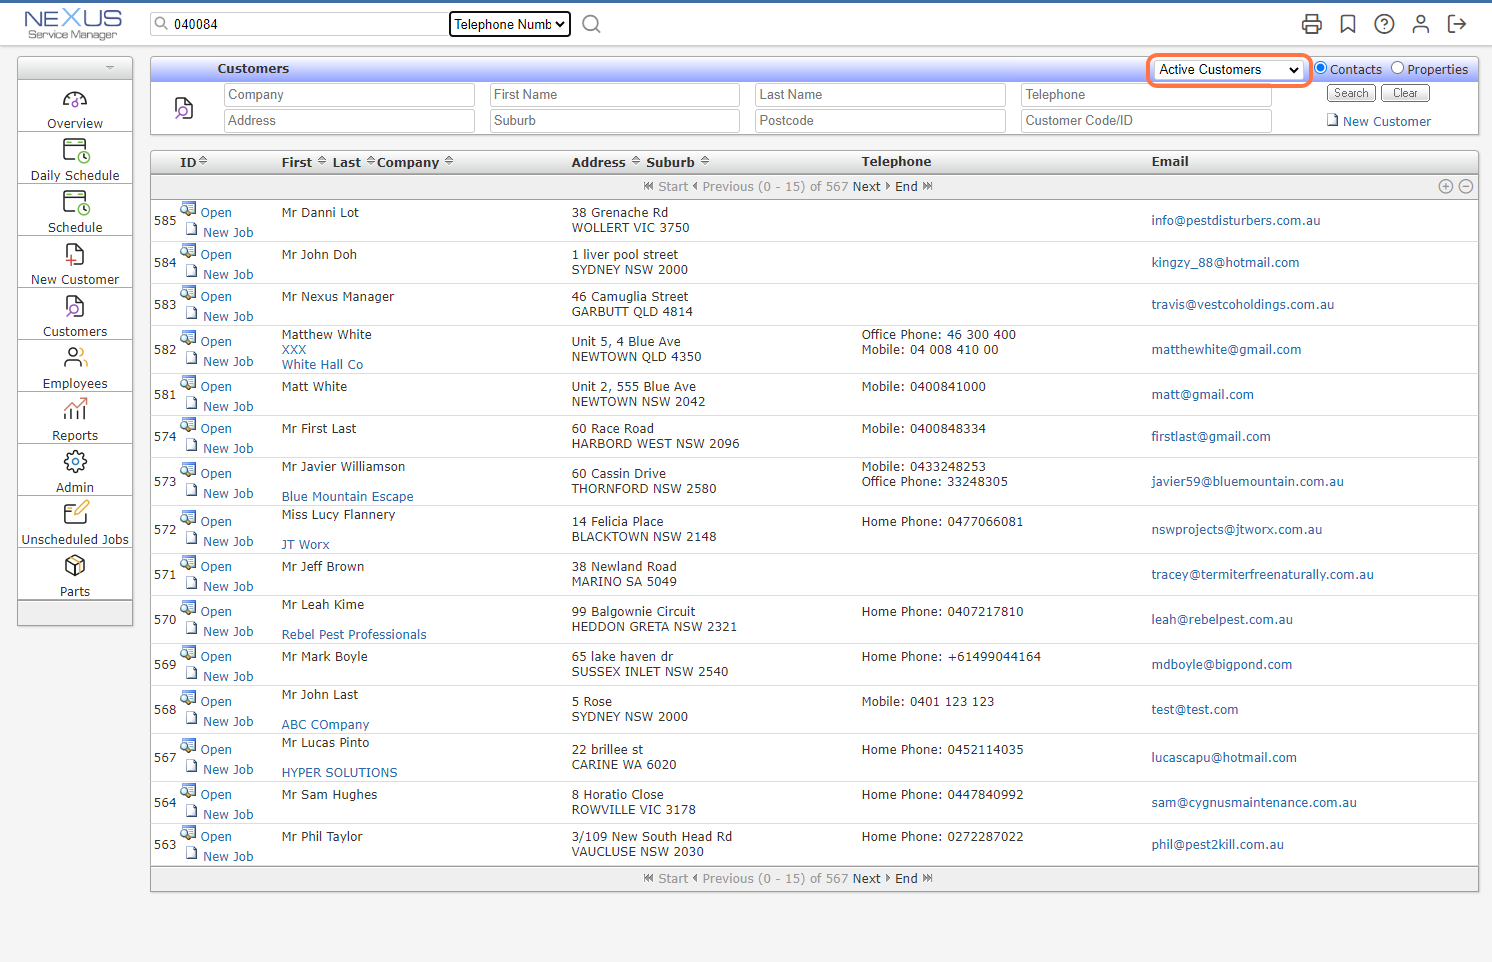Viewport: 1492px width, 962px height.
Task: Open the Daily Schedule panel
Action: coord(74,160)
